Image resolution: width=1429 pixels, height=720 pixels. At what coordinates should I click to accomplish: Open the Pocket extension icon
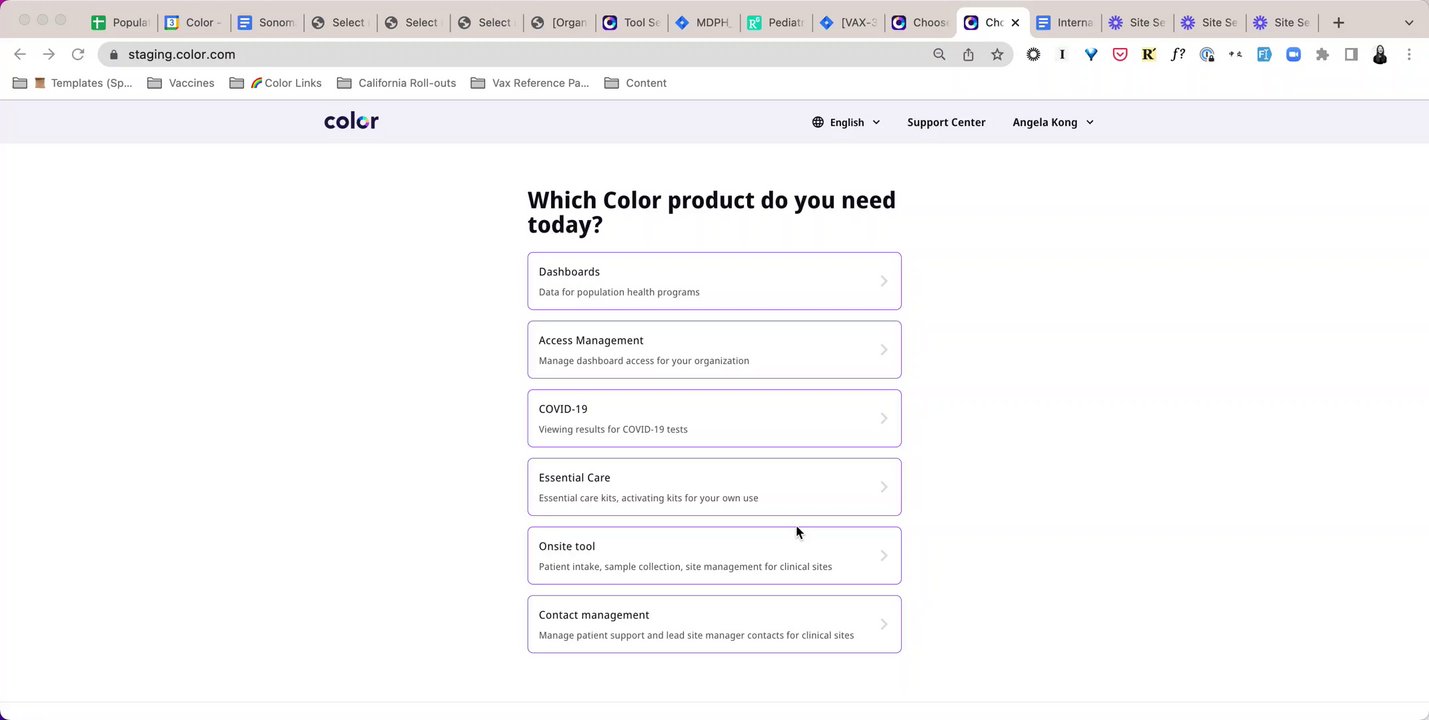1120,55
